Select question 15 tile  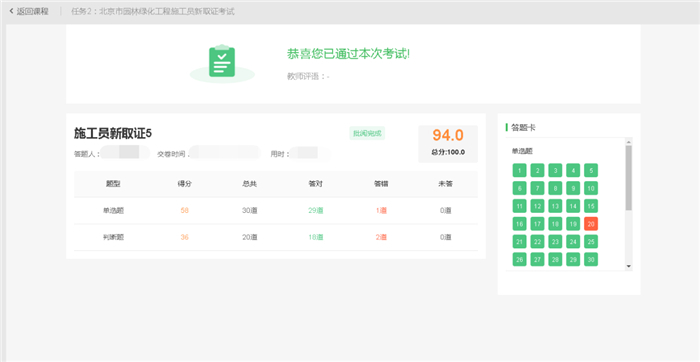(591, 206)
